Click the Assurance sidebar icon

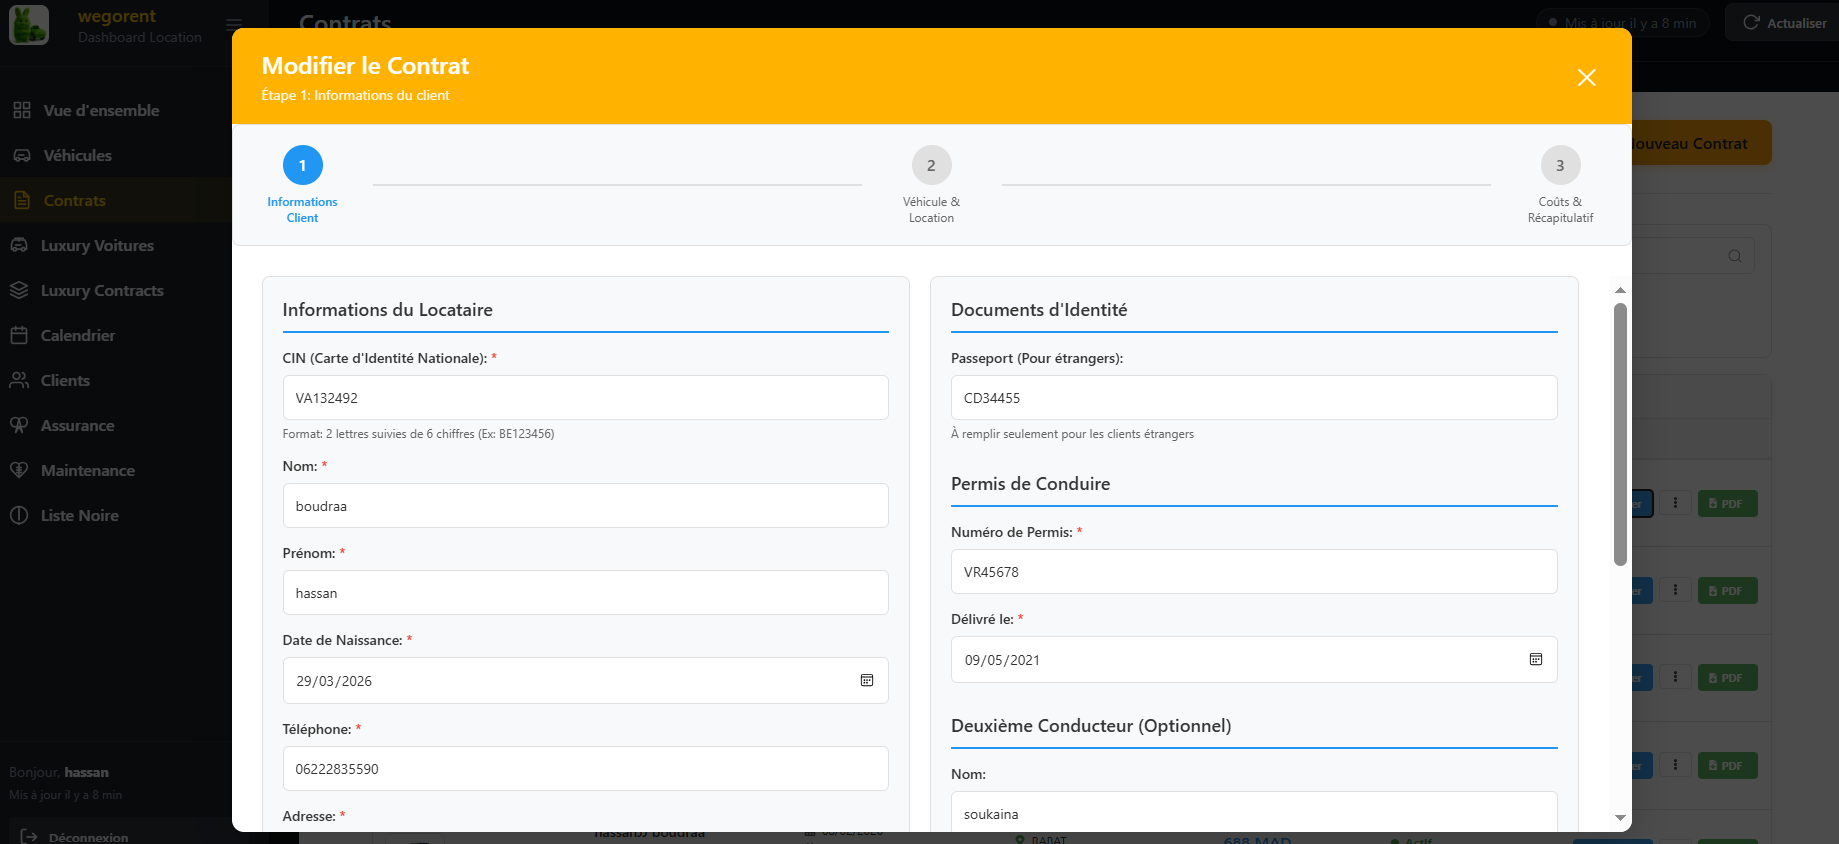point(19,426)
